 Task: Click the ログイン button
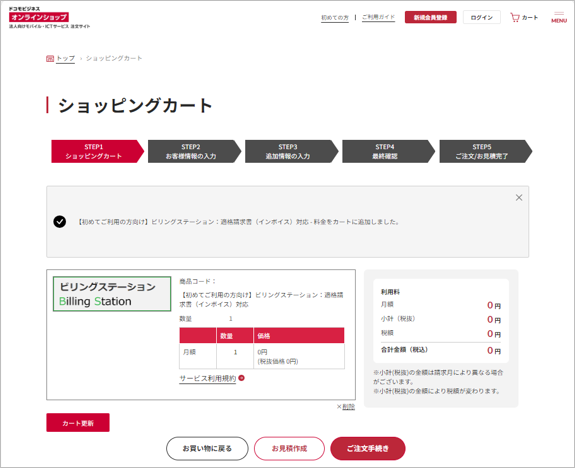pyautogui.click(x=481, y=17)
